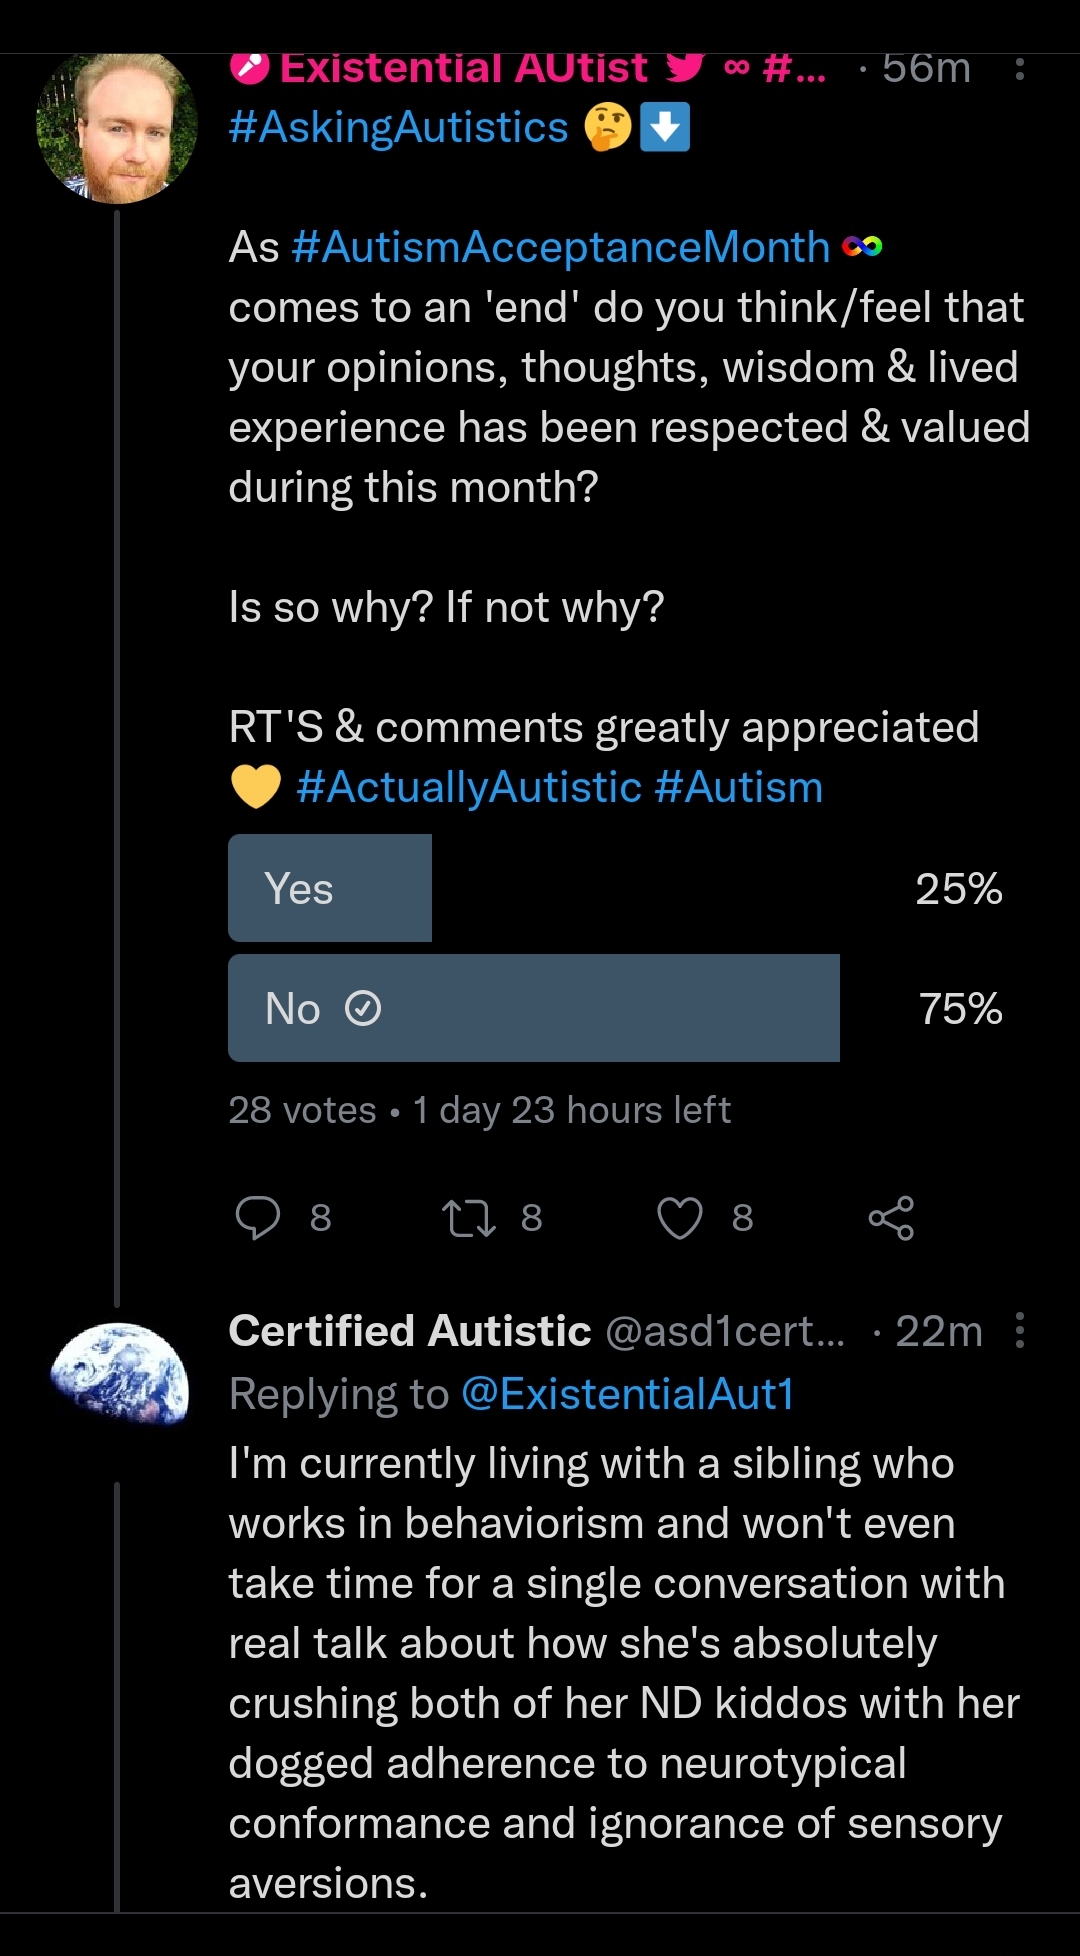Open three-dot menu on Existential AUtist tweet

click(1019, 69)
